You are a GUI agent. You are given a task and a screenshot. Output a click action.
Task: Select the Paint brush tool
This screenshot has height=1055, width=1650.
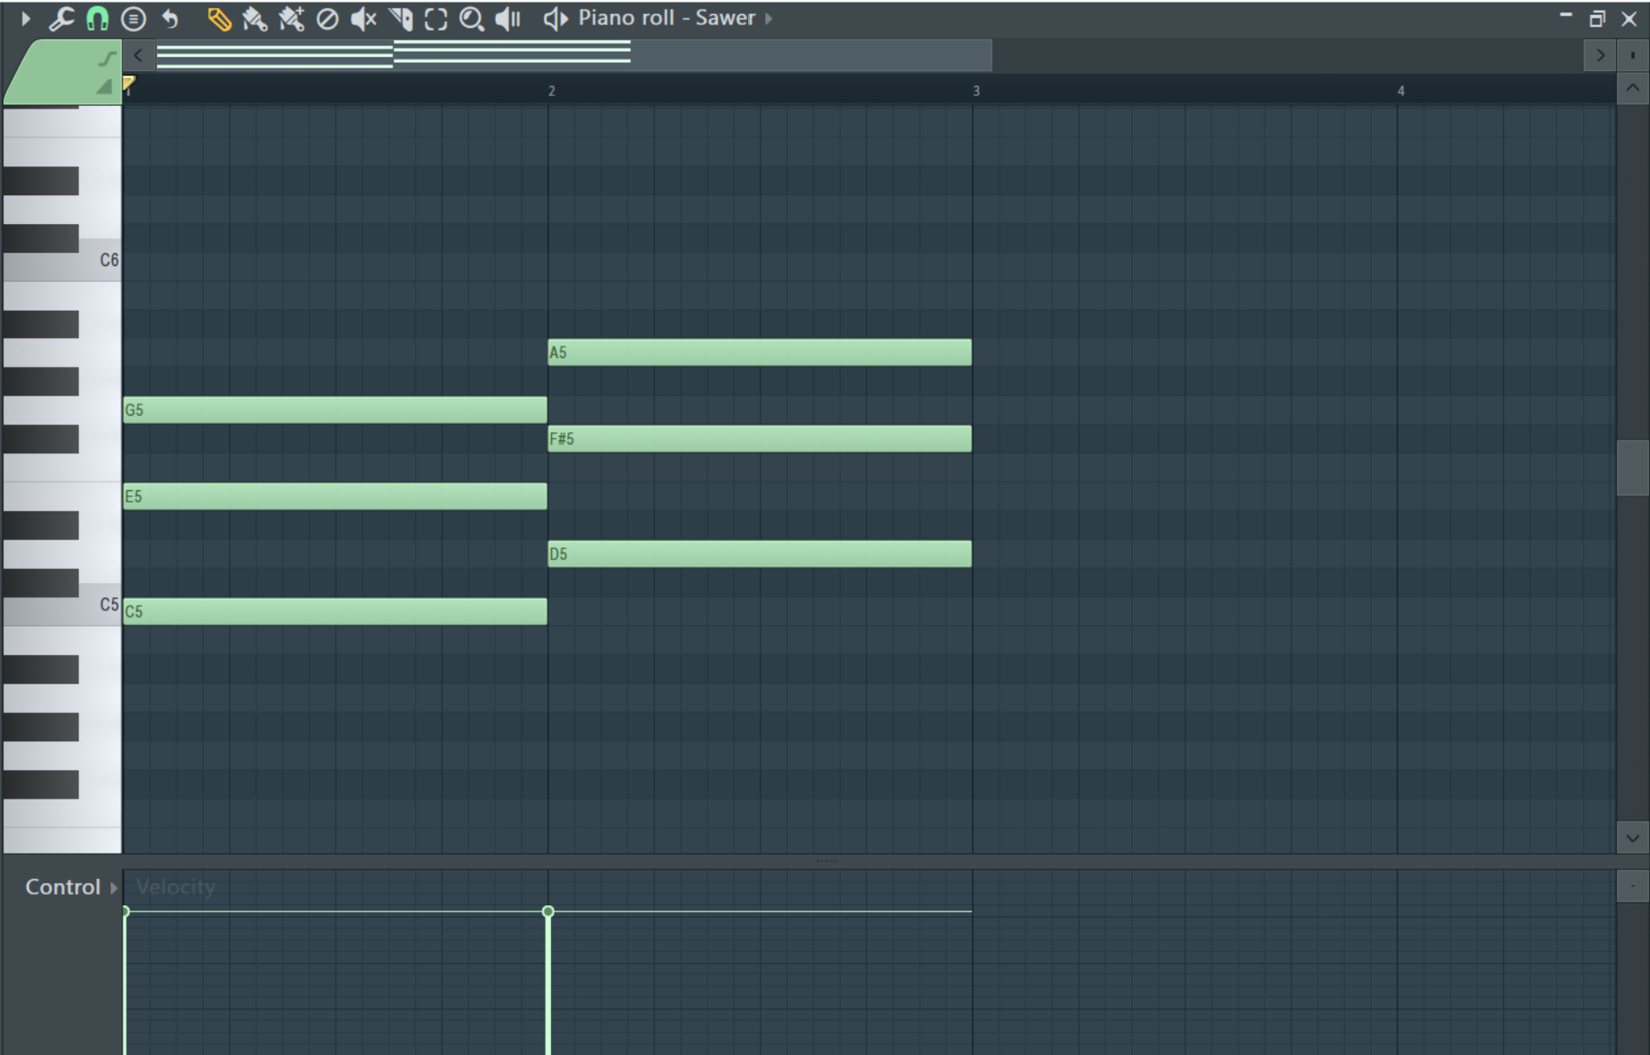point(255,18)
